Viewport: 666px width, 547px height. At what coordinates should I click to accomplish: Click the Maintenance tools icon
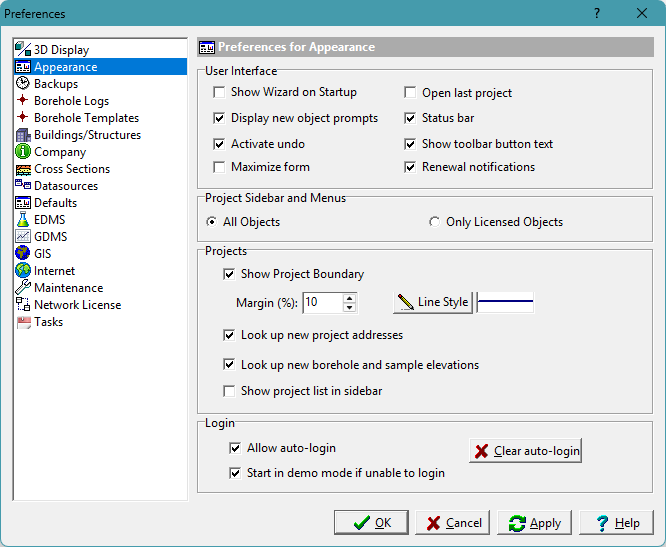click(23, 288)
